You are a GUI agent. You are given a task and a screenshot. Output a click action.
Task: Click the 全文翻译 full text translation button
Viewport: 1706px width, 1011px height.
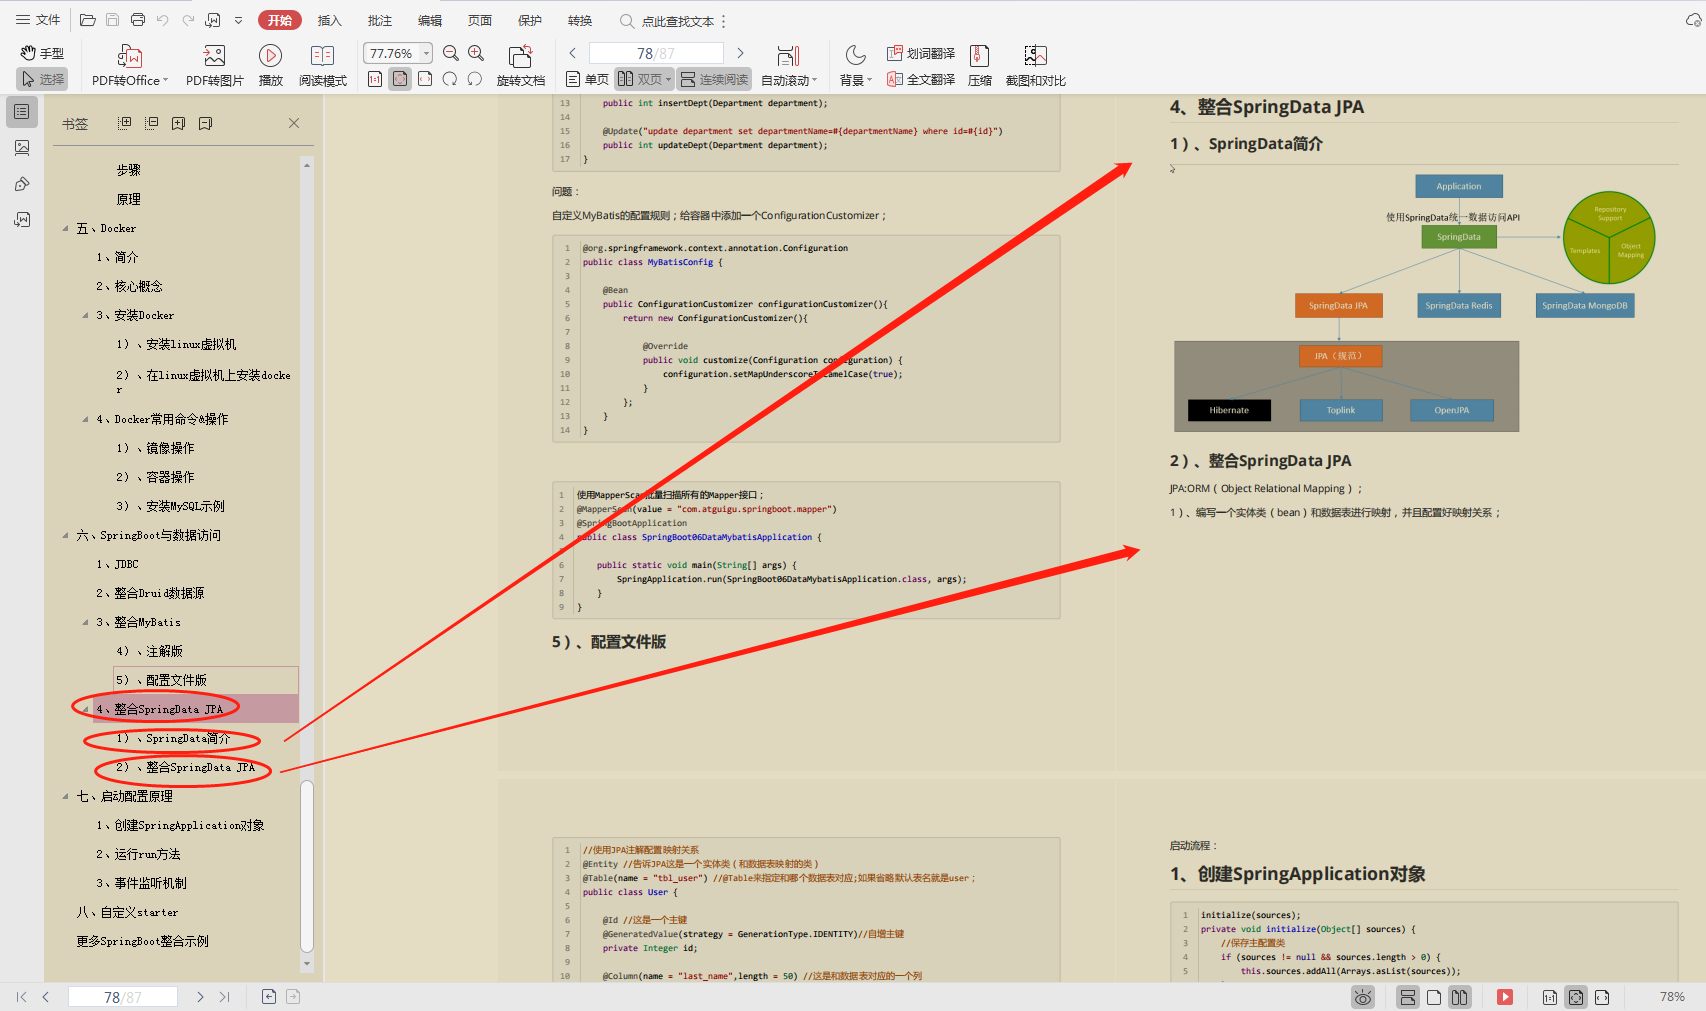pos(920,79)
